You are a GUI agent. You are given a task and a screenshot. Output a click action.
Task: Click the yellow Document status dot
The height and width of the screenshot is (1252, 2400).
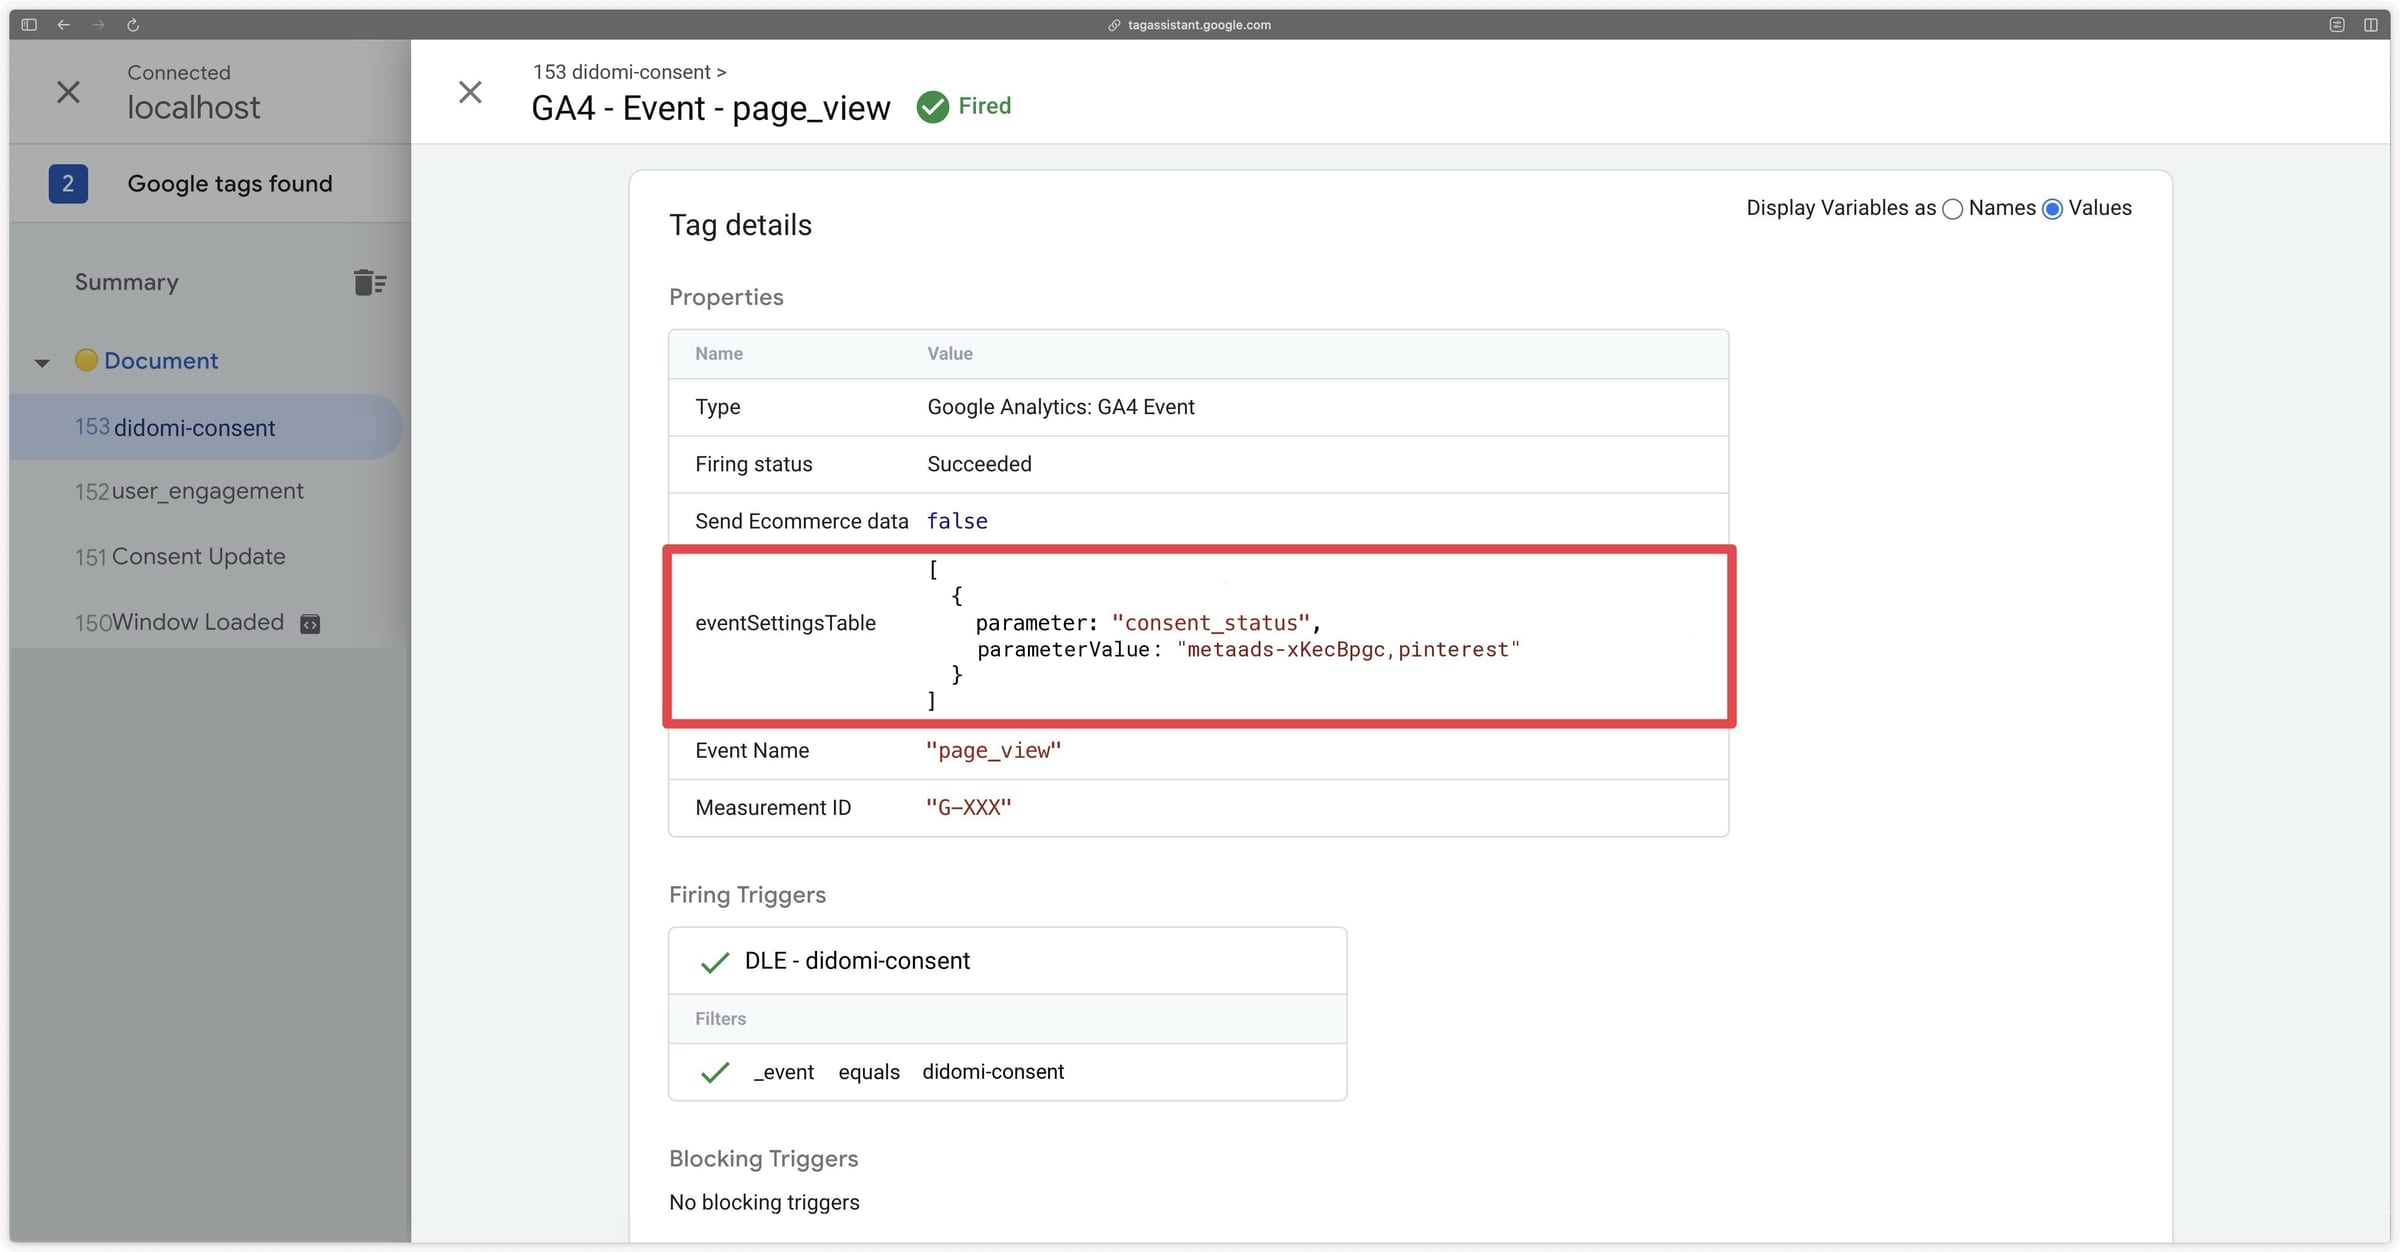86,360
